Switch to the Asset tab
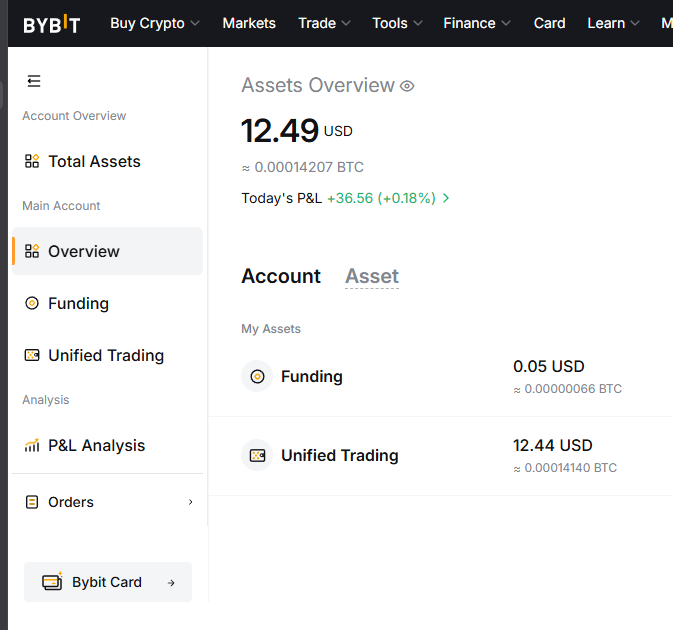The width and height of the screenshot is (673, 630). click(x=372, y=276)
